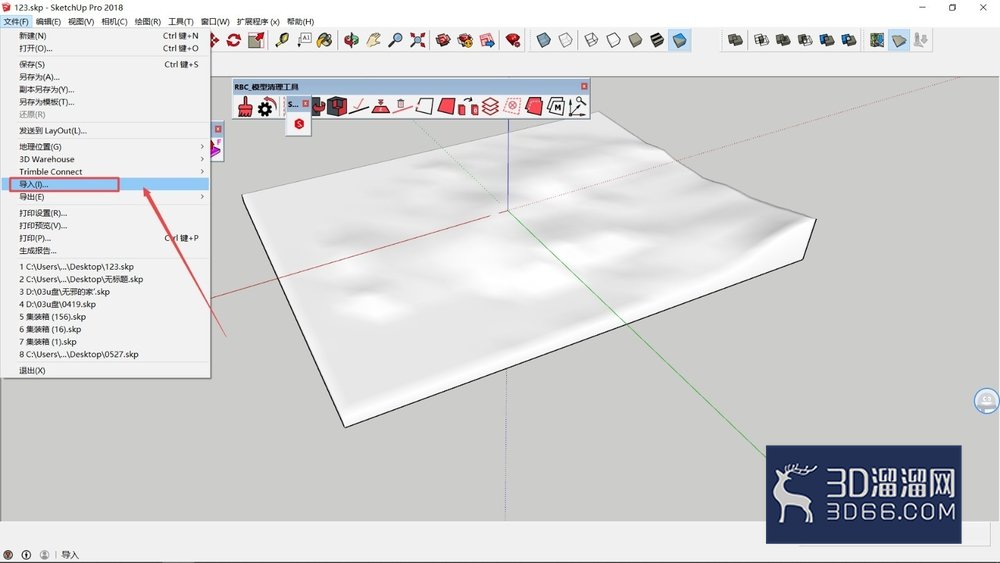Screen dimensions: 1000x563
Task: Select the Paint Bucket tool
Action: tap(325, 40)
